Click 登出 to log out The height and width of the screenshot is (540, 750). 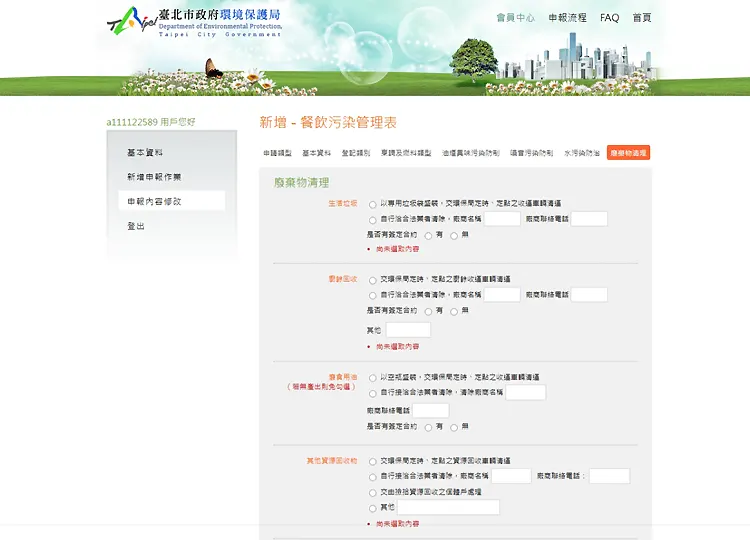pos(136,226)
